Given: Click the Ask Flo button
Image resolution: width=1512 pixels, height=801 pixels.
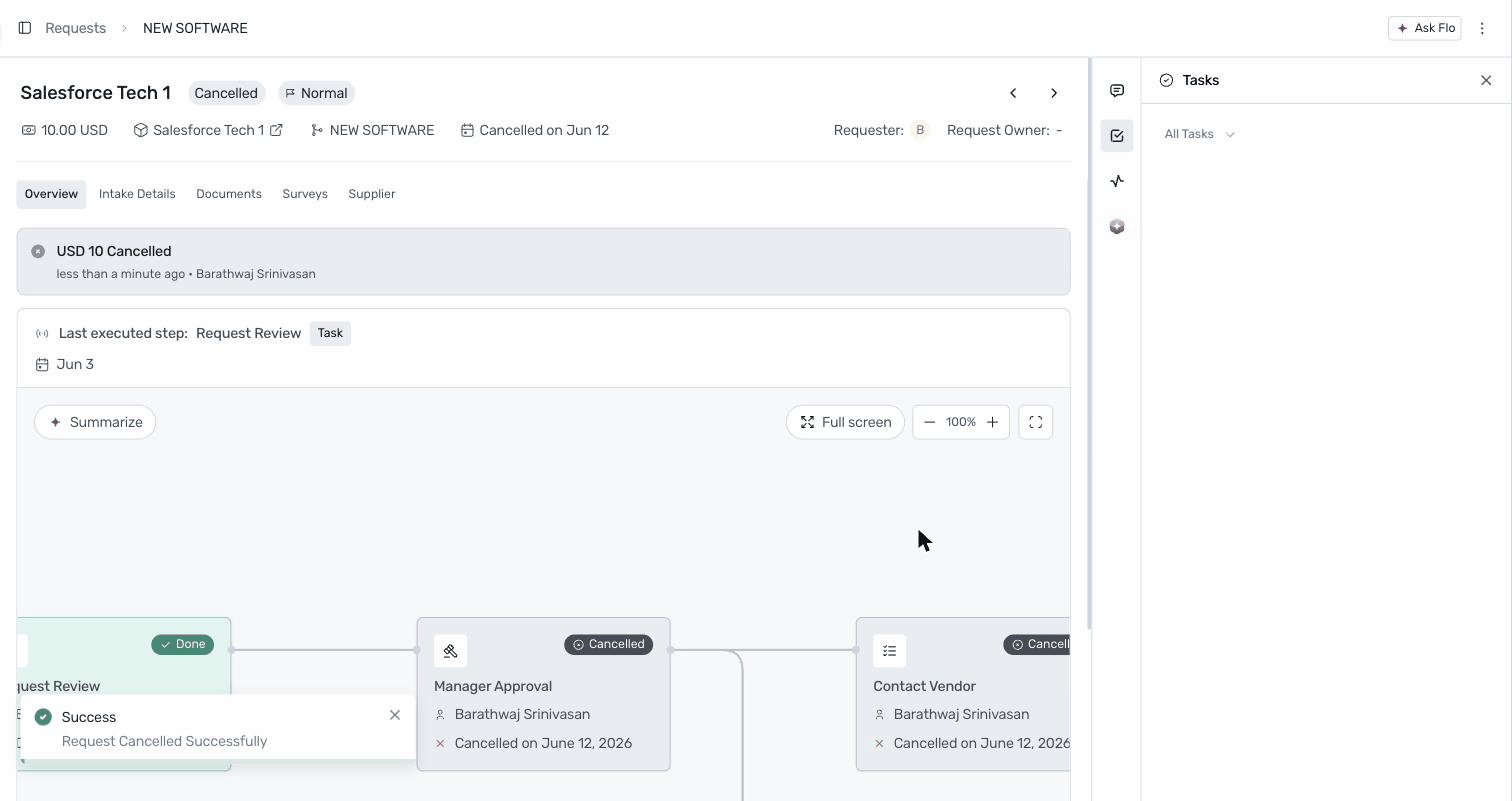Looking at the screenshot, I should pyautogui.click(x=1425, y=28).
